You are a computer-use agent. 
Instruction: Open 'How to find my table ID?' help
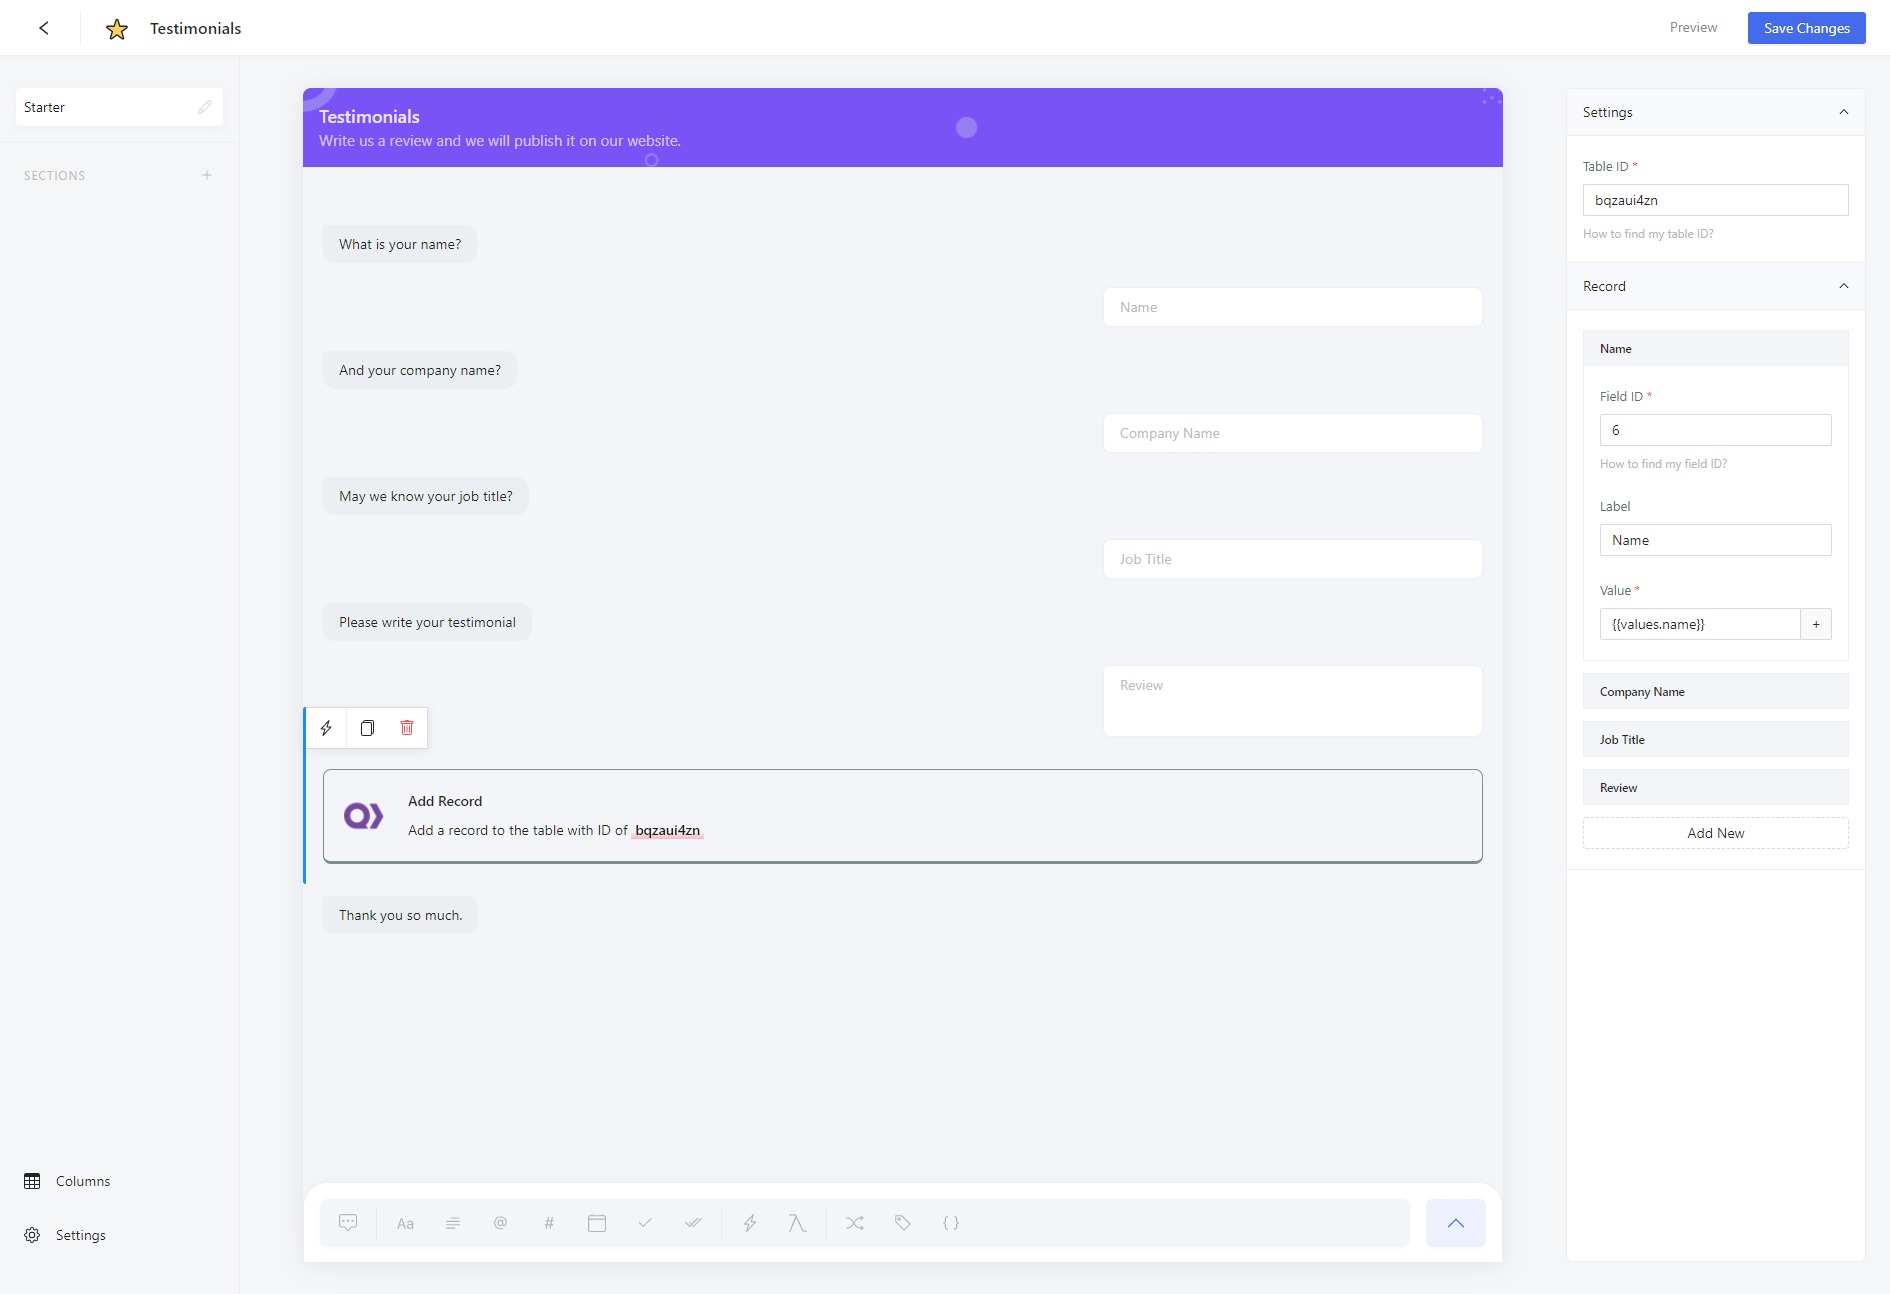click(1648, 234)
